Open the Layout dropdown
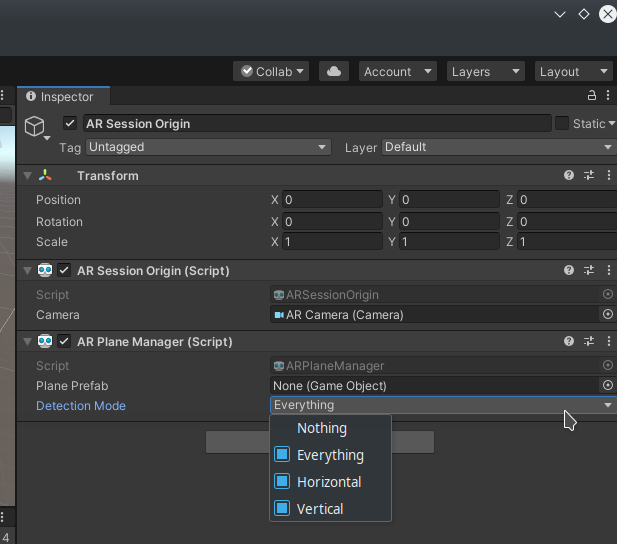 pyautogui.click(x=573, y=71)
